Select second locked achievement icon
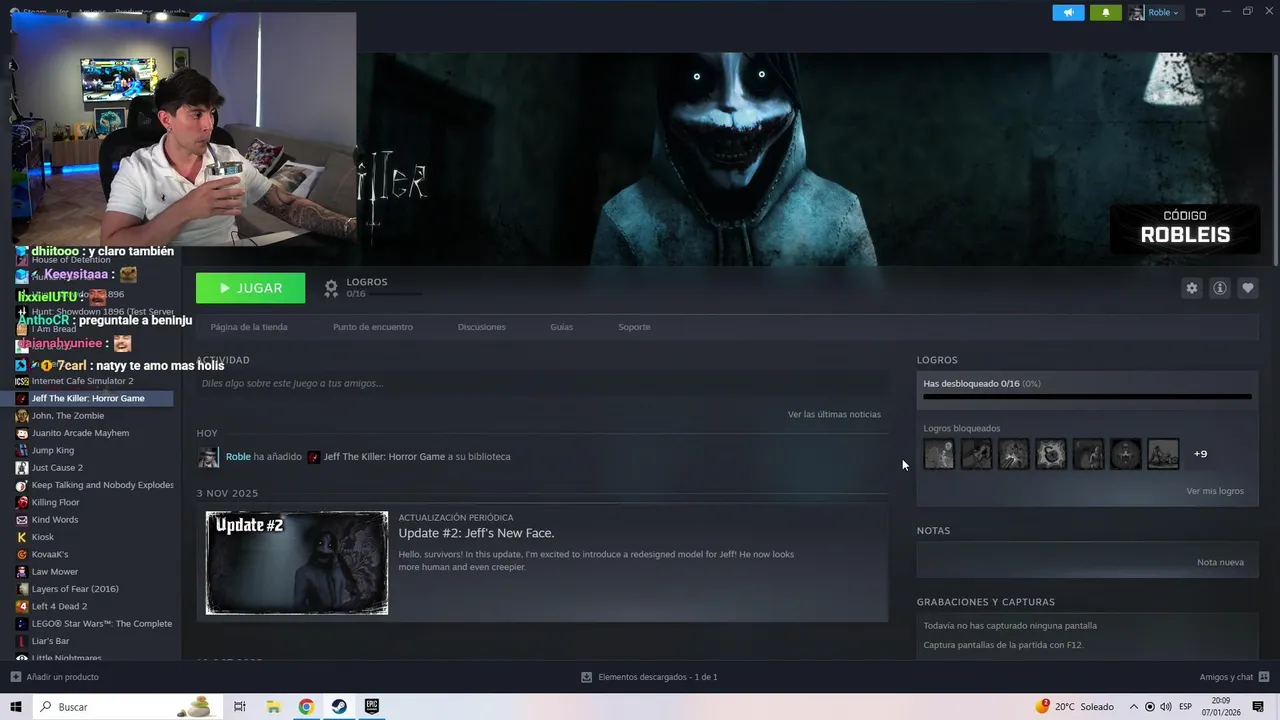This screenshot has width=1280, height=720. click(x=976, y=454)
